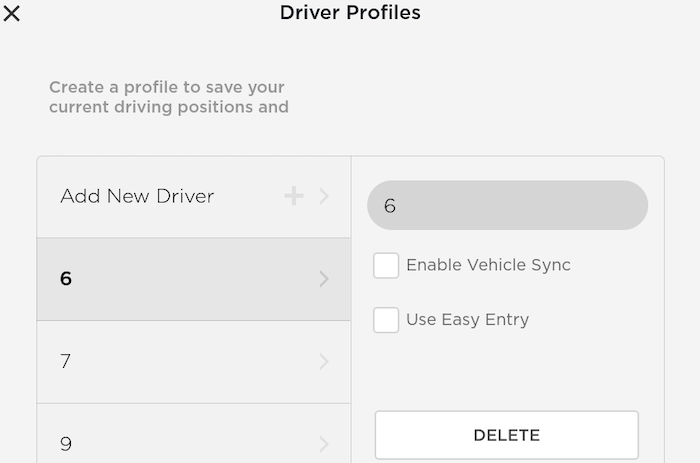Click the plus icon for new driver
This screenshot has width=700, height=463.
point(294,196)
